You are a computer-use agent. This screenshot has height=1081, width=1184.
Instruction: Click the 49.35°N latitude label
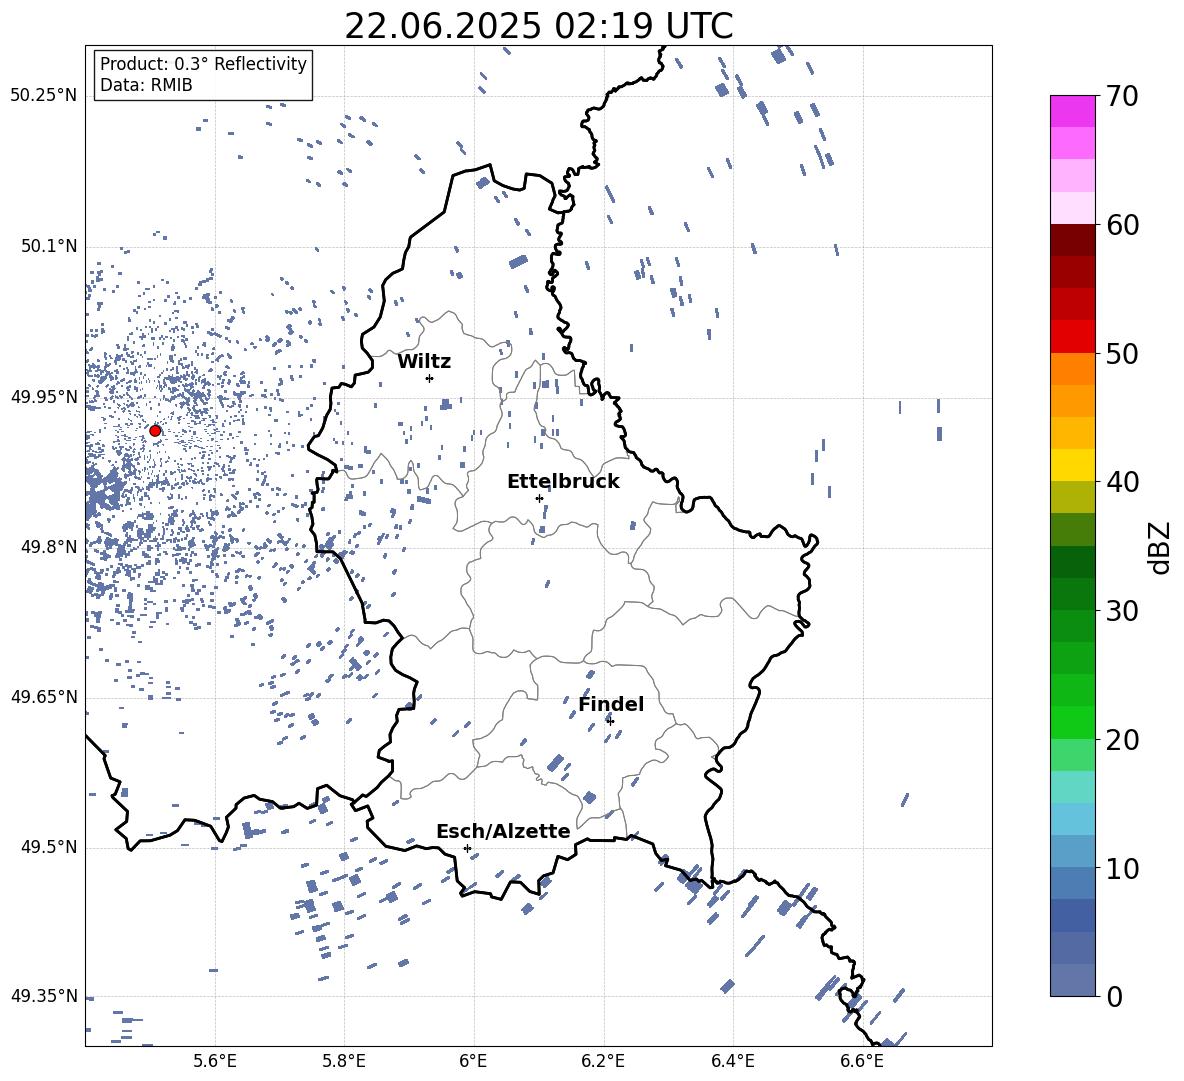coord(44,996)
